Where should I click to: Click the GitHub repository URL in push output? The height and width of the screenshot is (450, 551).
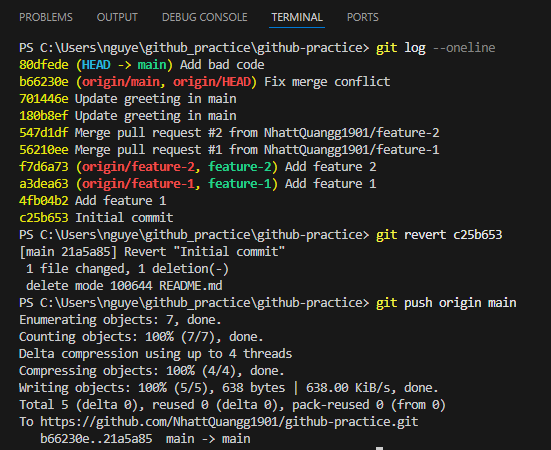[x=229, y=422]
